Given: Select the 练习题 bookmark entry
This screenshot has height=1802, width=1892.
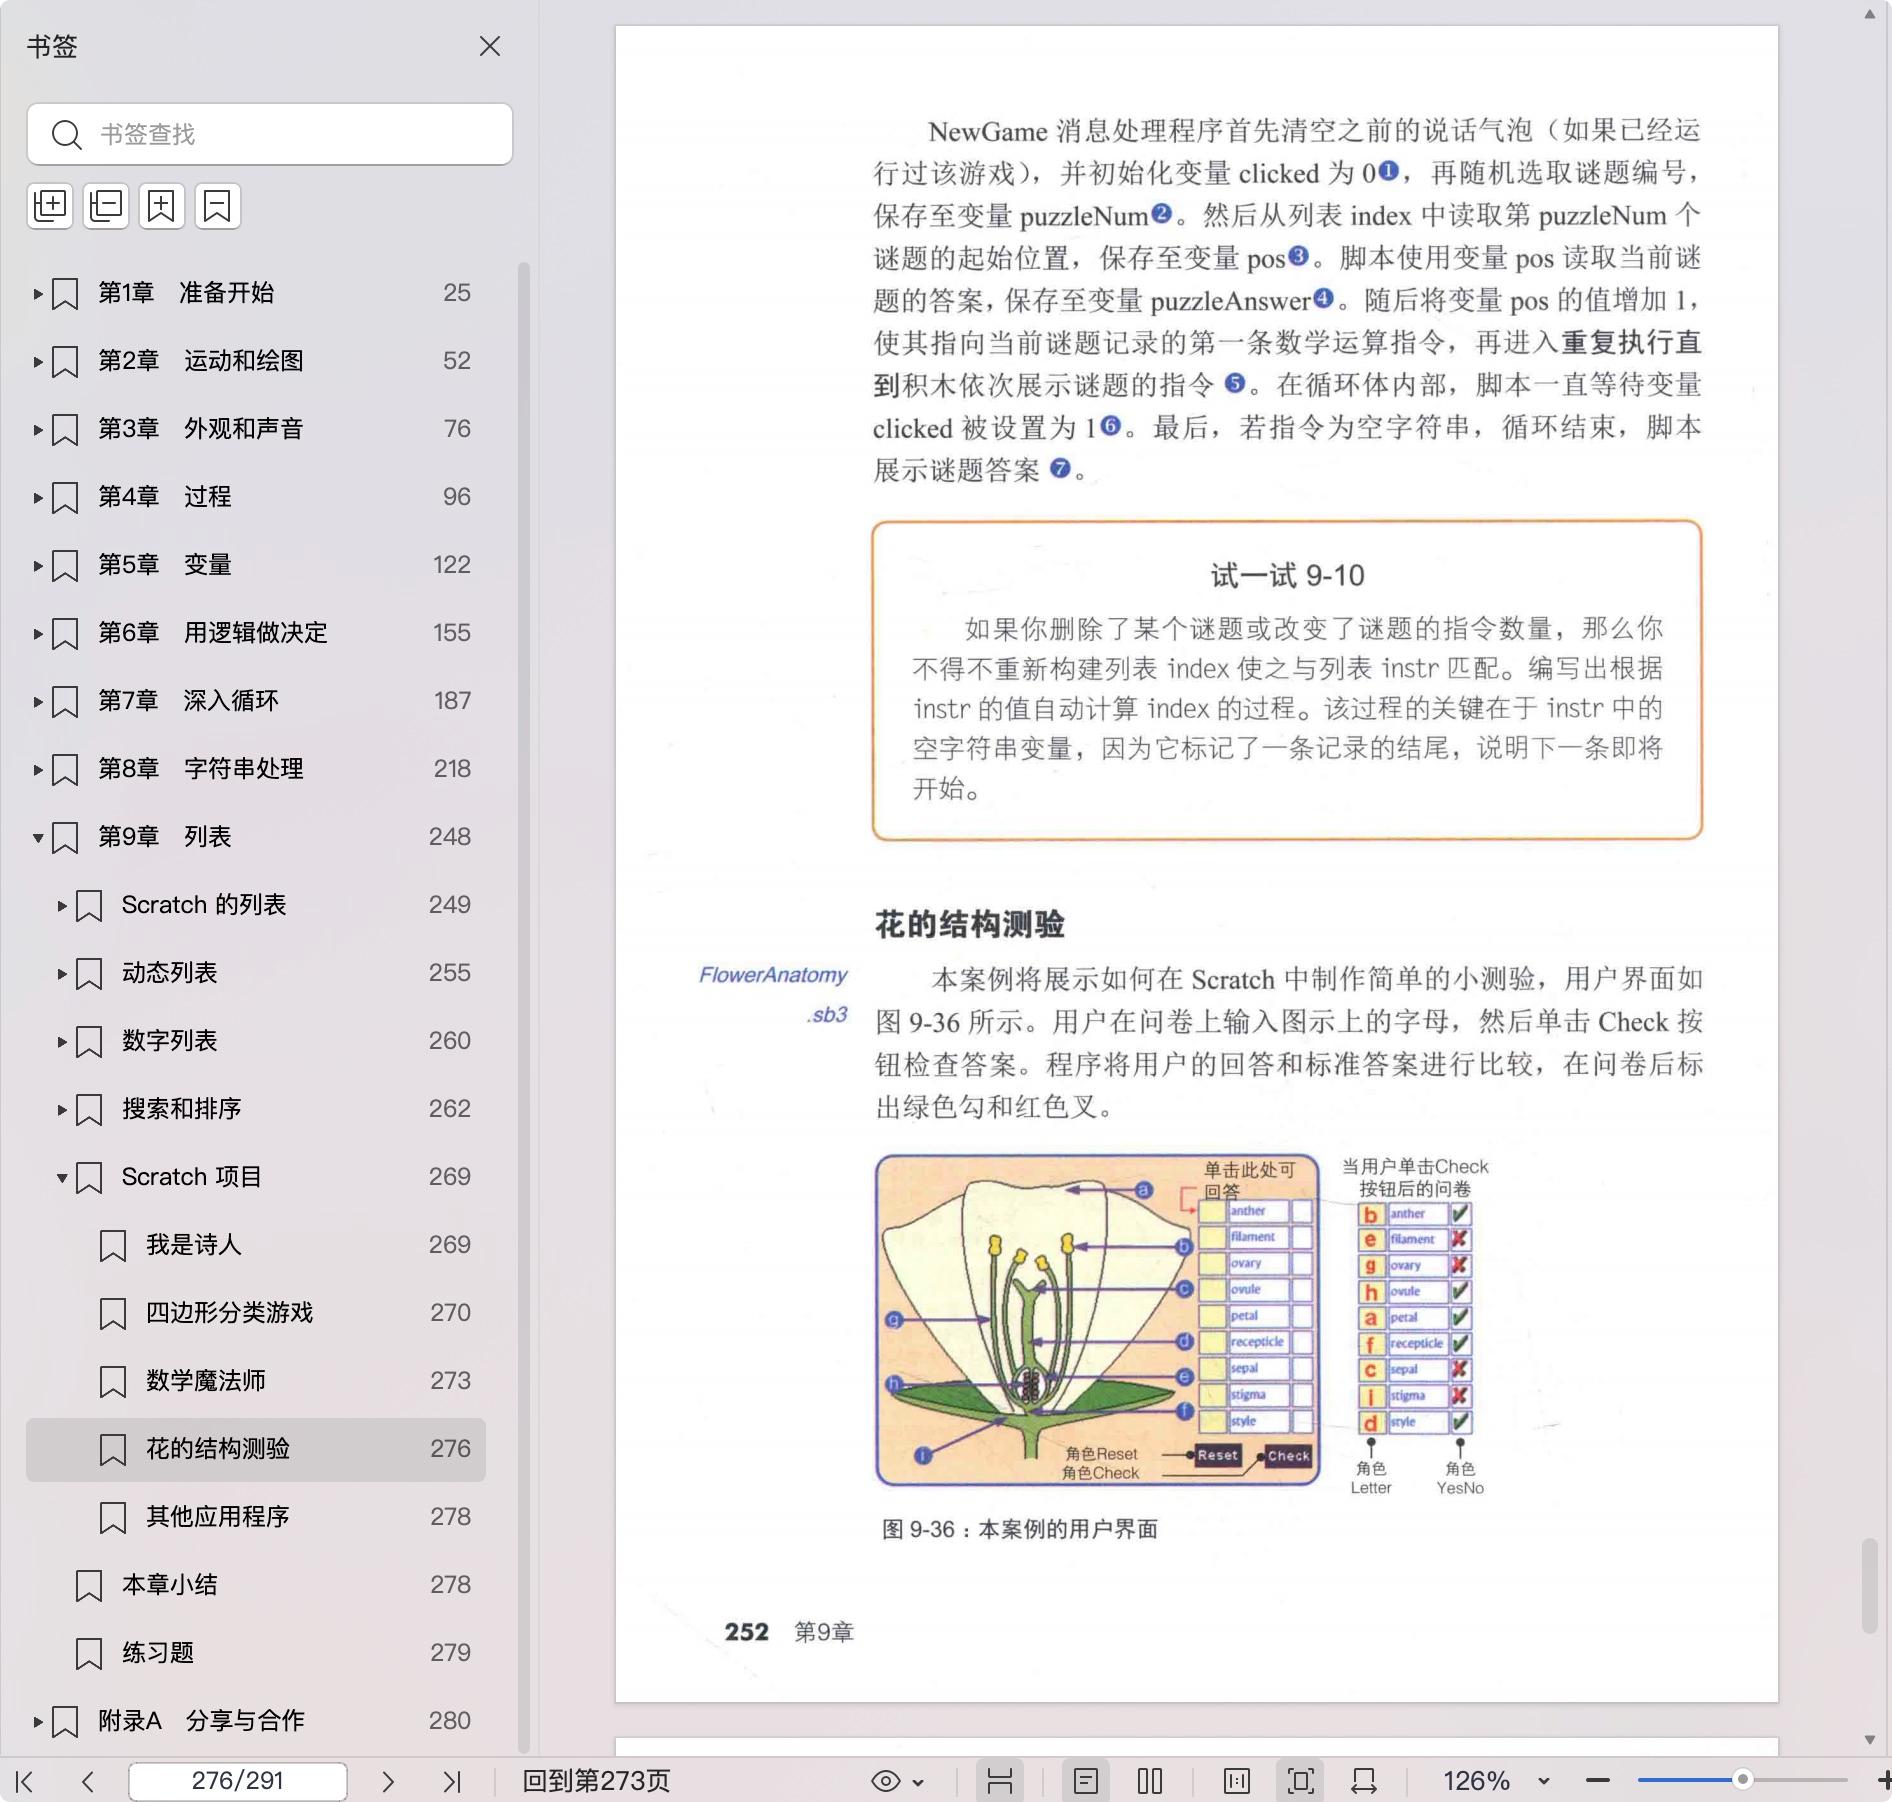Looking at the screenshot, I should 158,1653.
